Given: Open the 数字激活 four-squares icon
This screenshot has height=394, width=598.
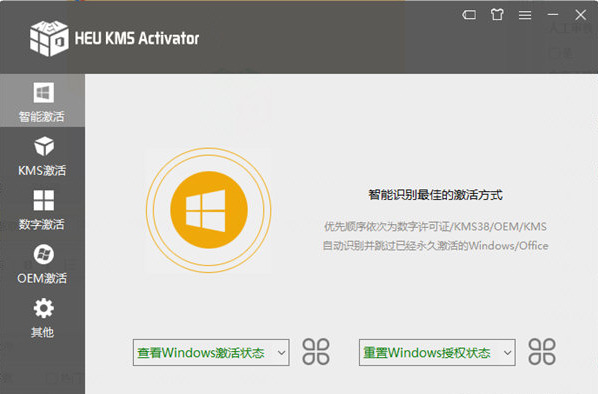Looking at the screenshot, I should 43,200.
